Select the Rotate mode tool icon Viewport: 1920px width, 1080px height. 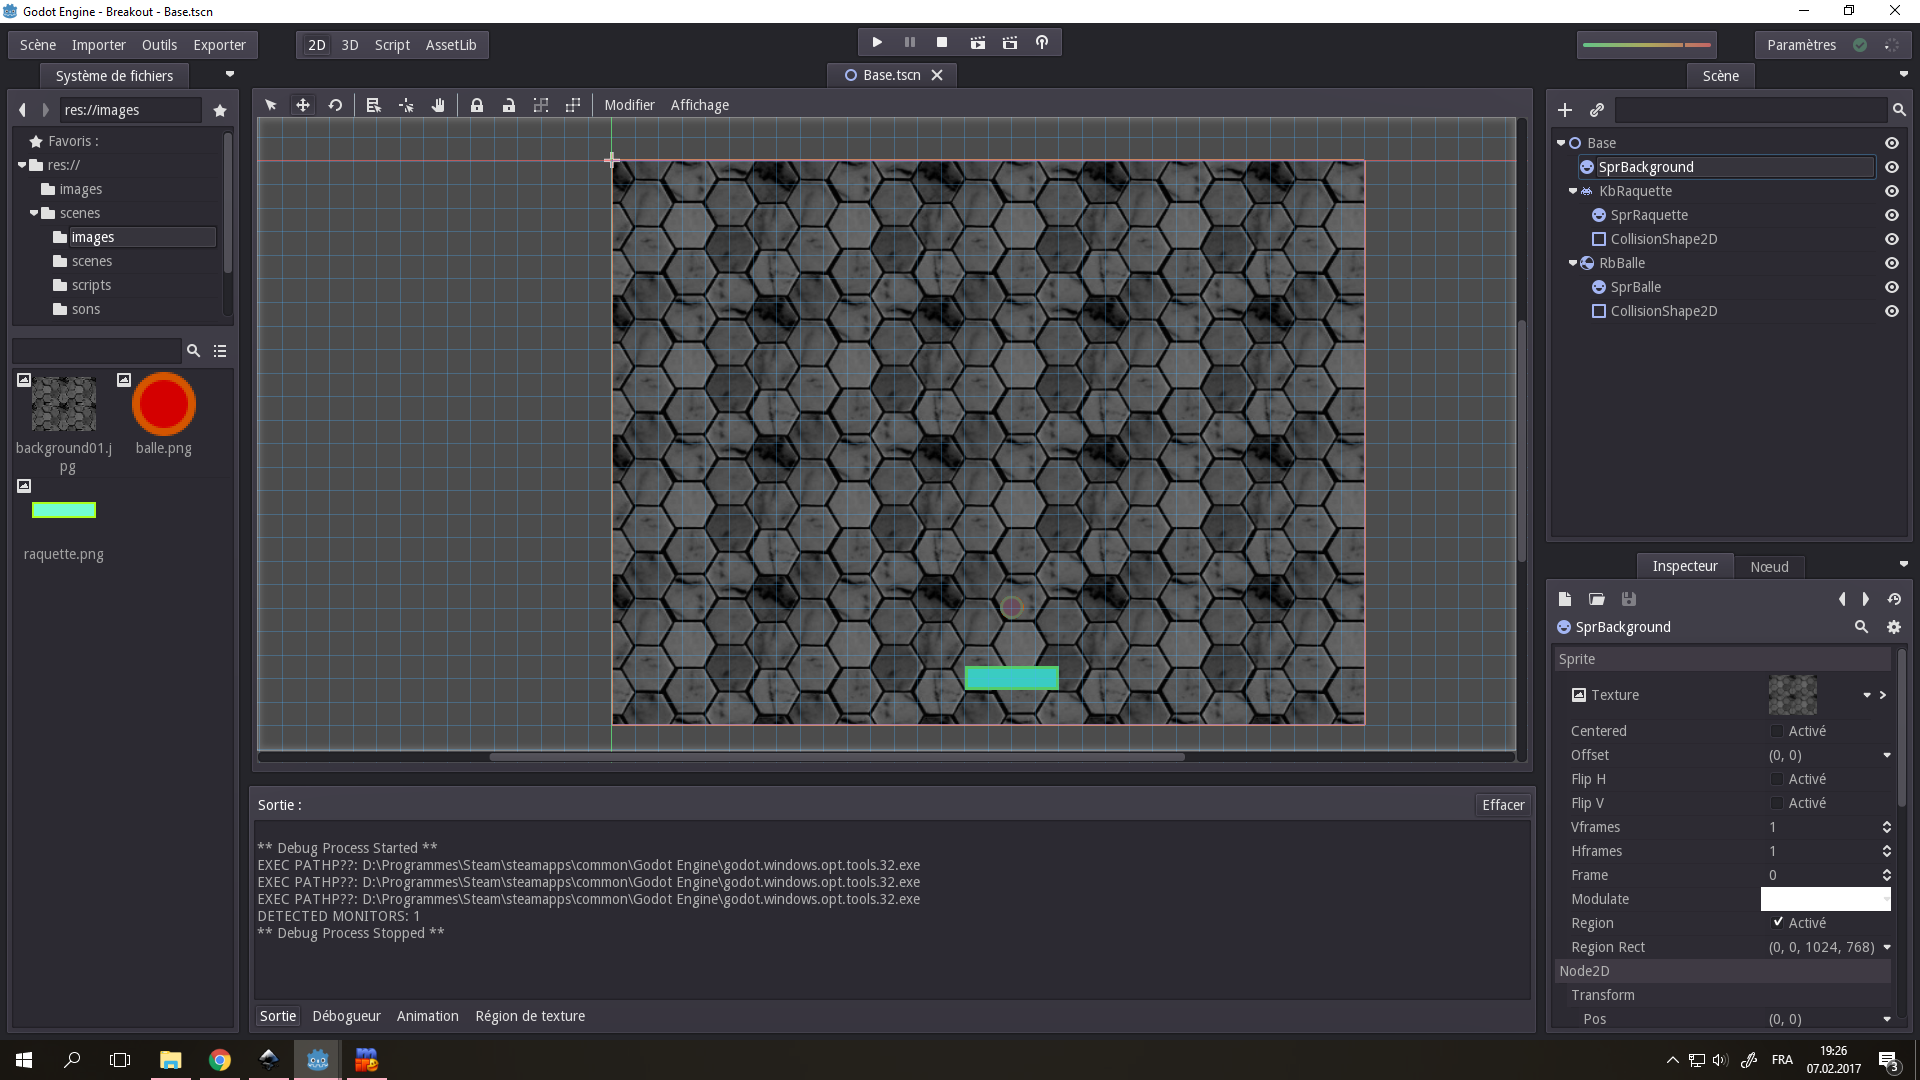(x=336, y=105)
